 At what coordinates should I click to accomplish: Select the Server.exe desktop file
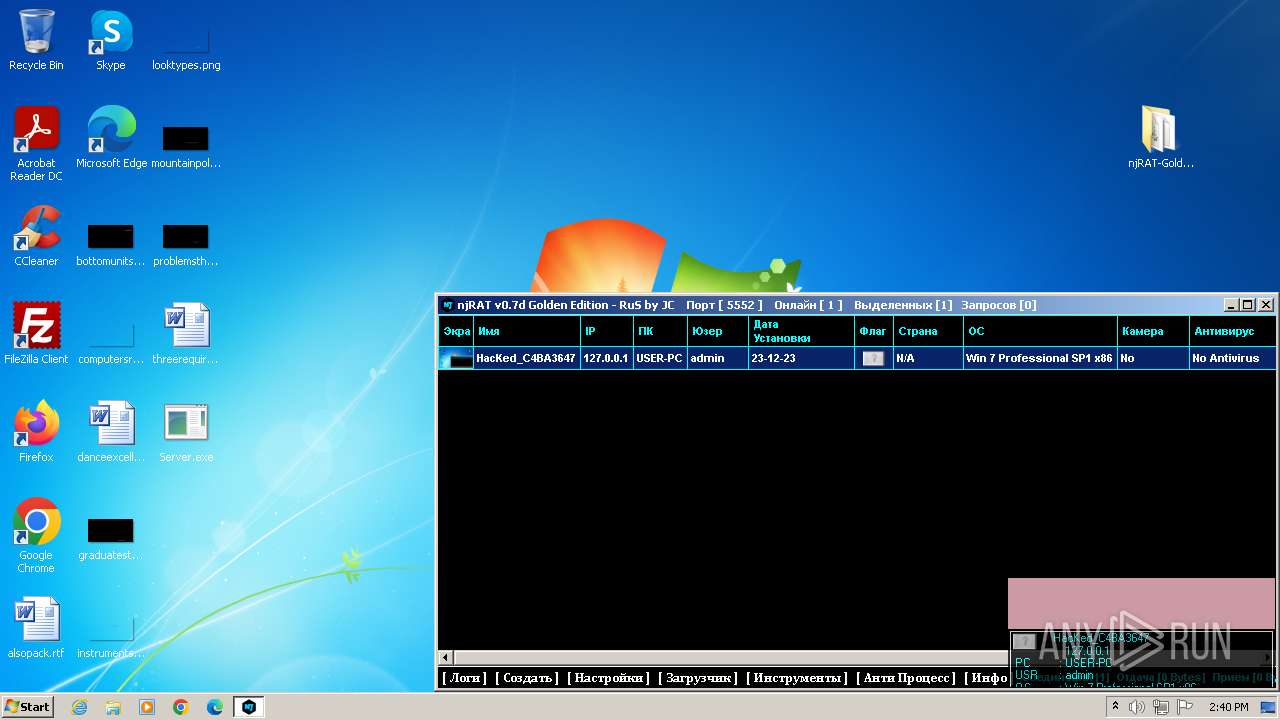(186, 432)
